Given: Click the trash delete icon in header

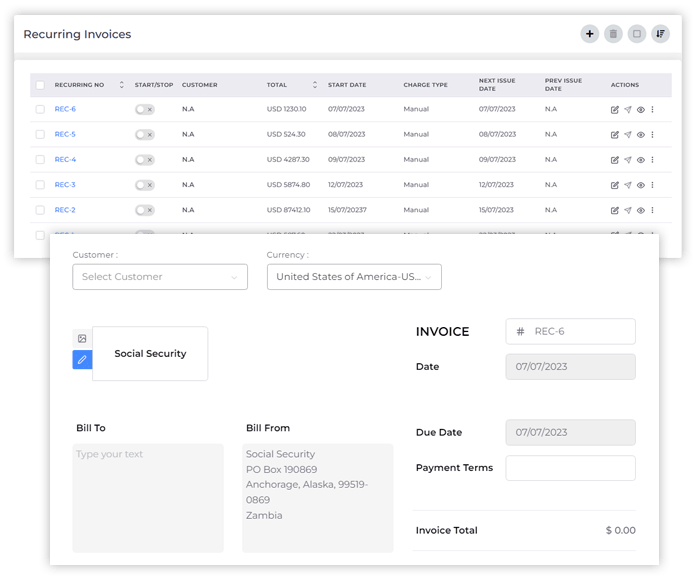Looking at the screenshot, I should [x=613, y=34].
